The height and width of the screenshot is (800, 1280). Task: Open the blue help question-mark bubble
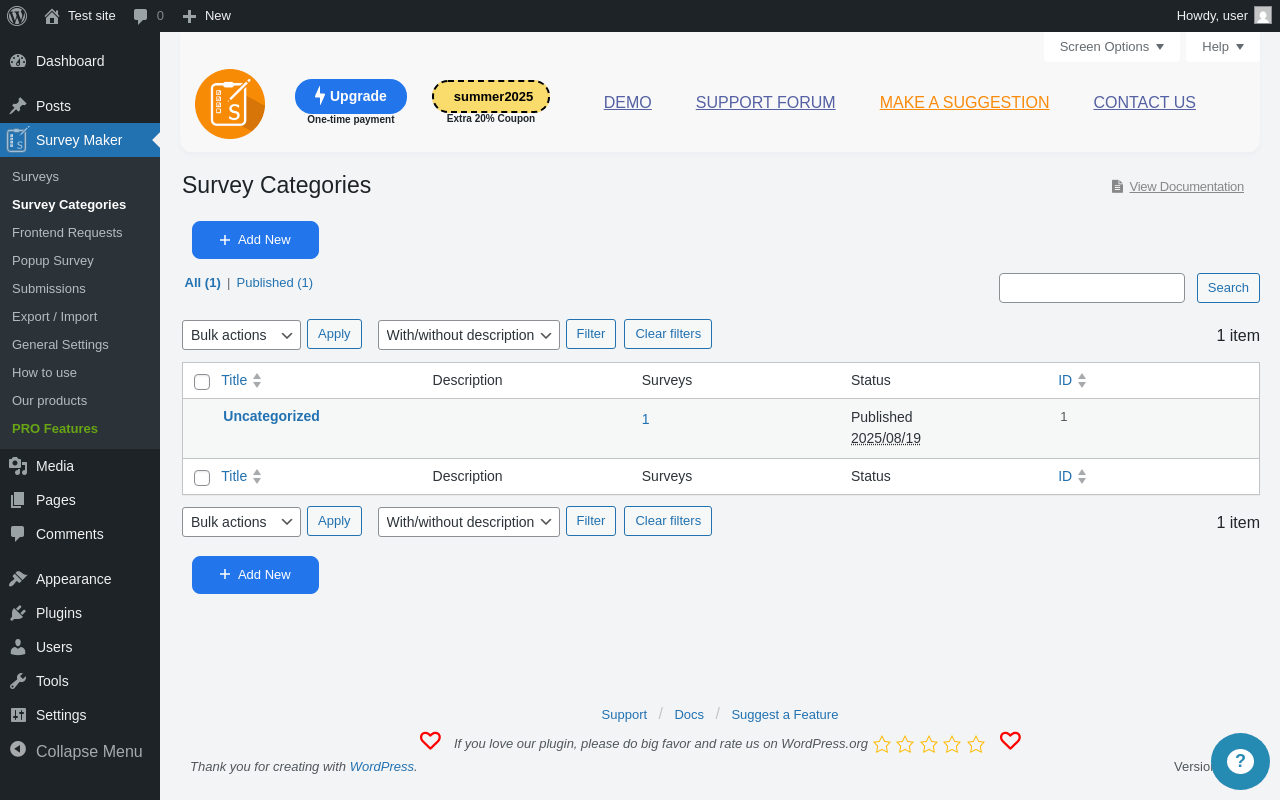point(1240,761)
